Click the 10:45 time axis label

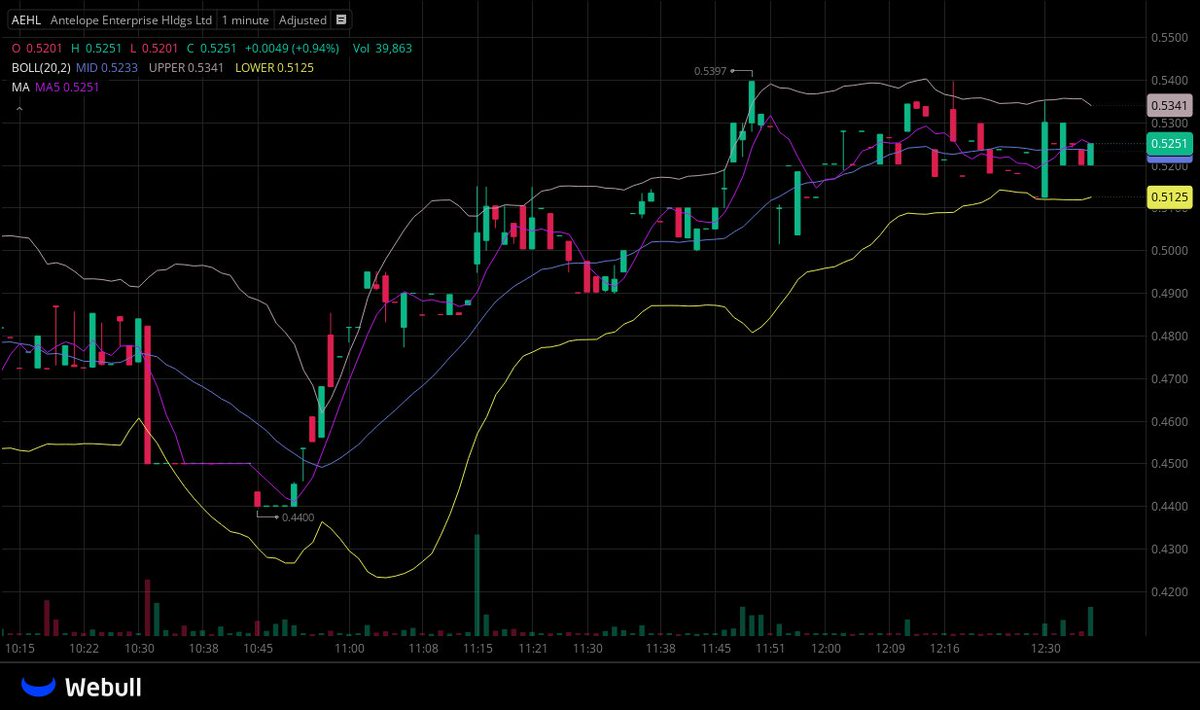(x=259, y=649)
